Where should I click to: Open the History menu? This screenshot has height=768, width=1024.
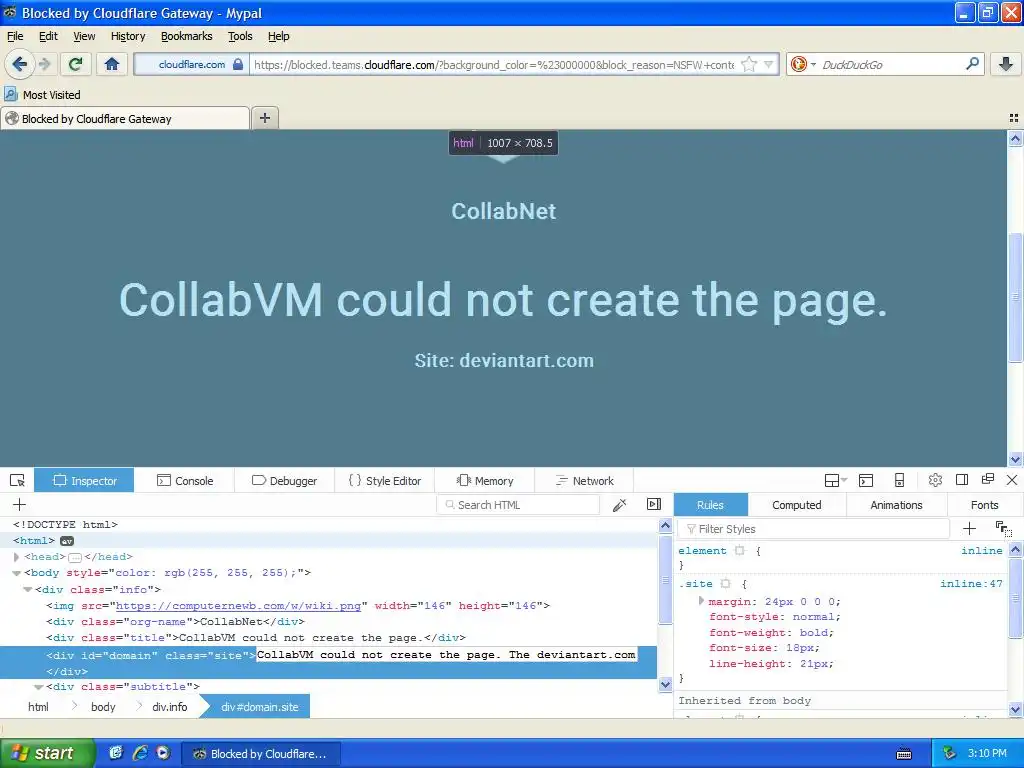[x=128, y=36]
